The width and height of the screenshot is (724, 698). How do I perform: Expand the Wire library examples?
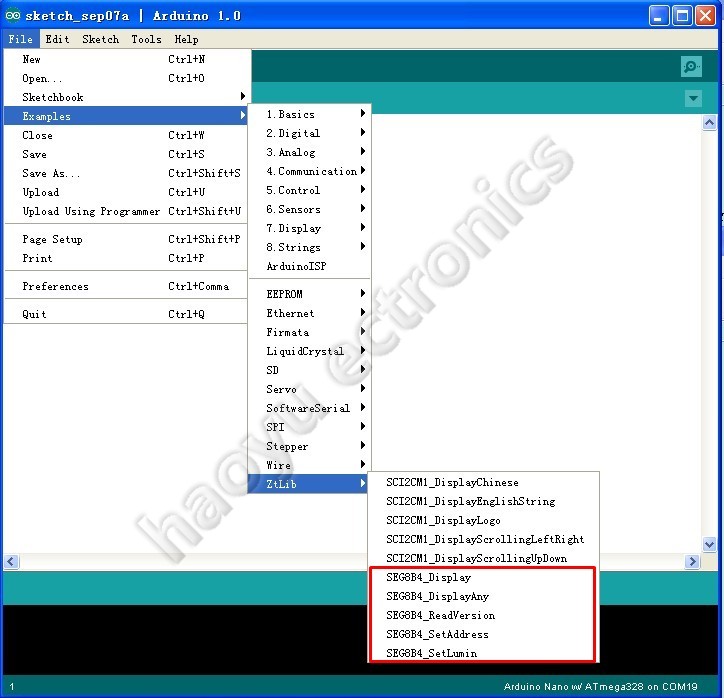(x=309, y=465)
